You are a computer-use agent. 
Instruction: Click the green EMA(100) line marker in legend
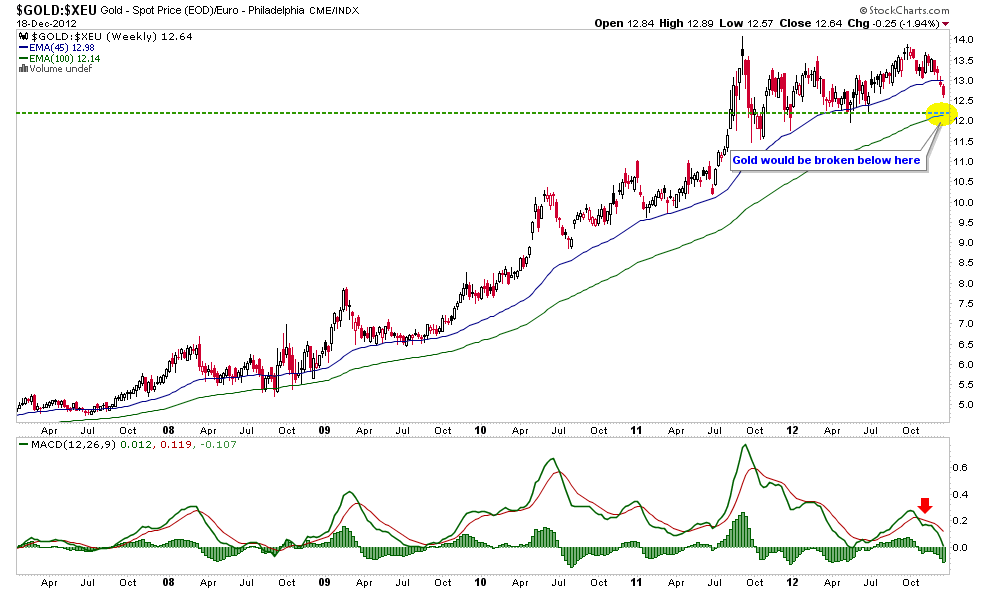click(23, 58)
